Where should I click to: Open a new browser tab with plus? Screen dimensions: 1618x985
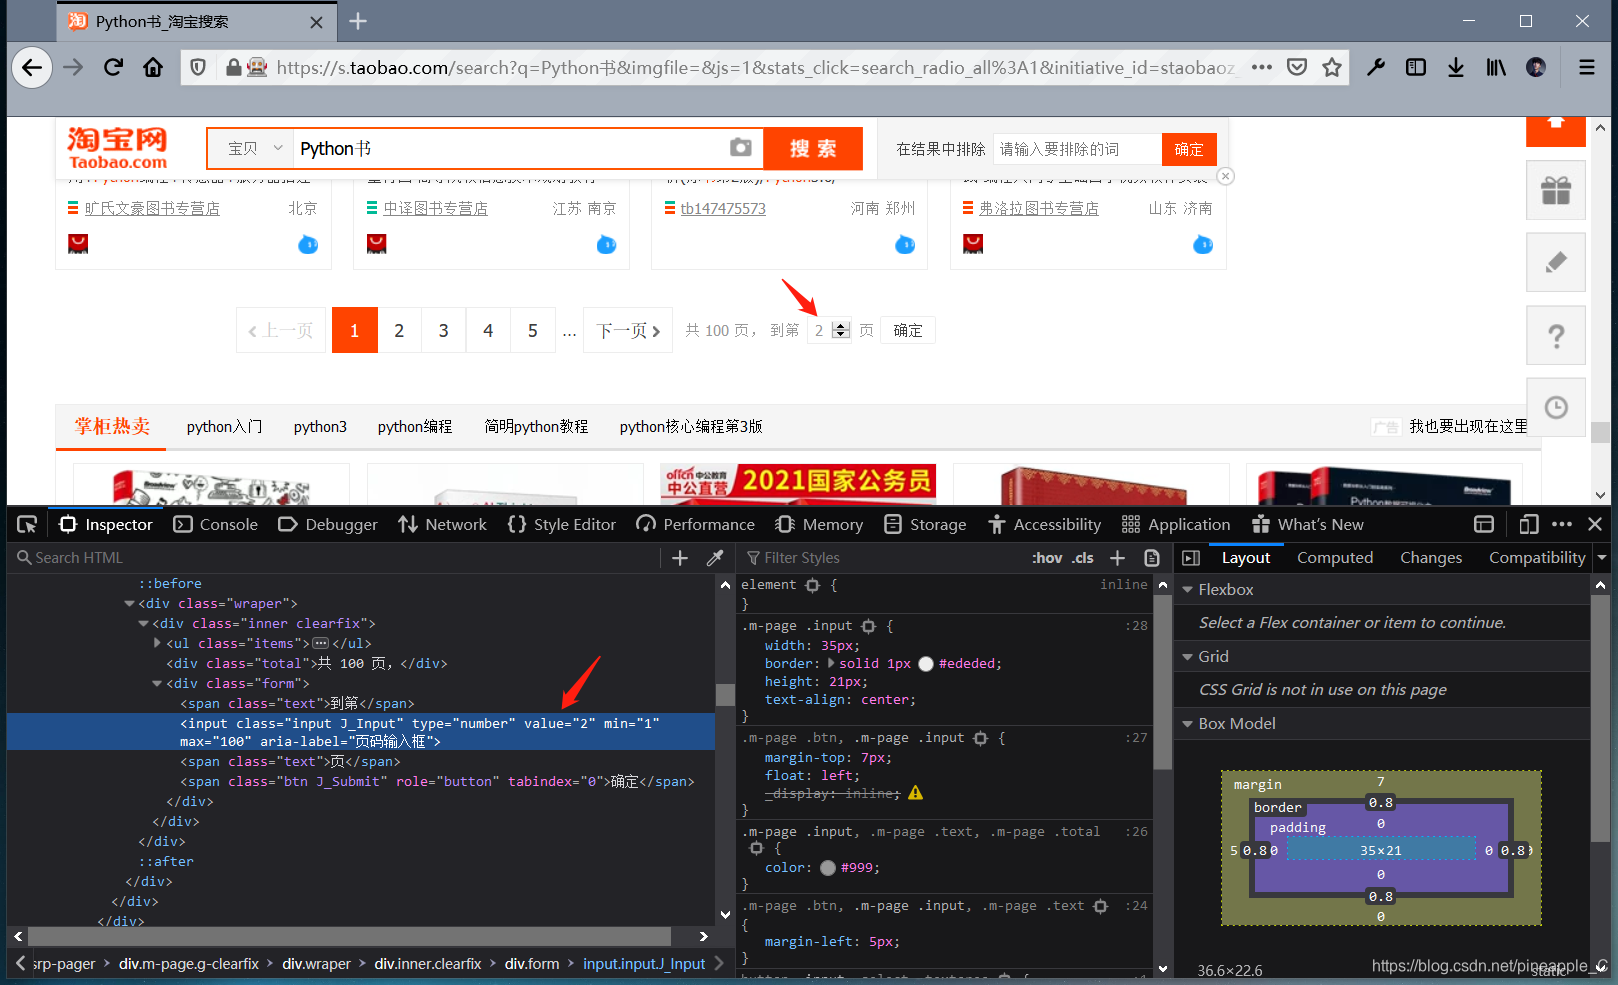(358, 21)
